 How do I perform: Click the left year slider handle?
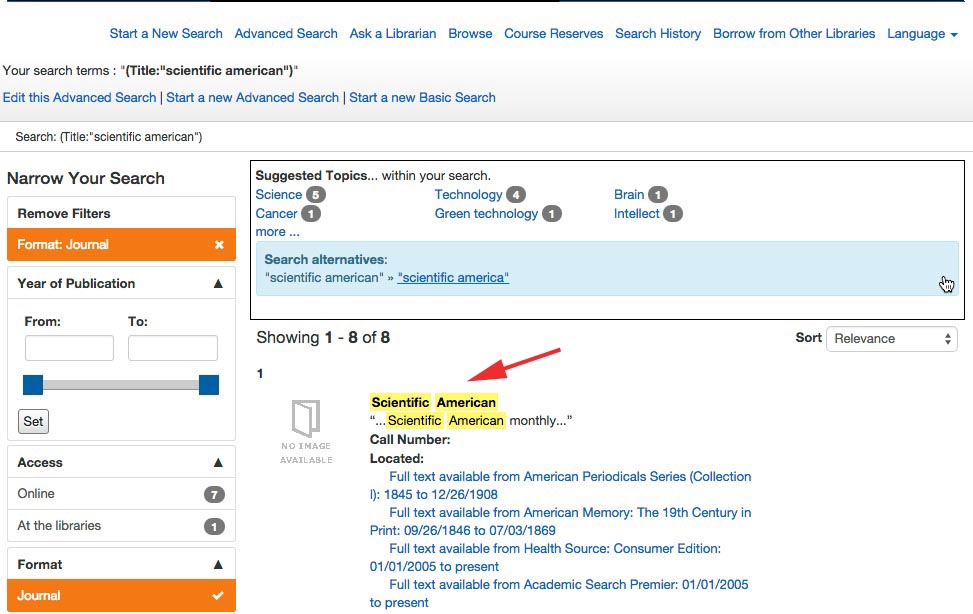(33, 385)
